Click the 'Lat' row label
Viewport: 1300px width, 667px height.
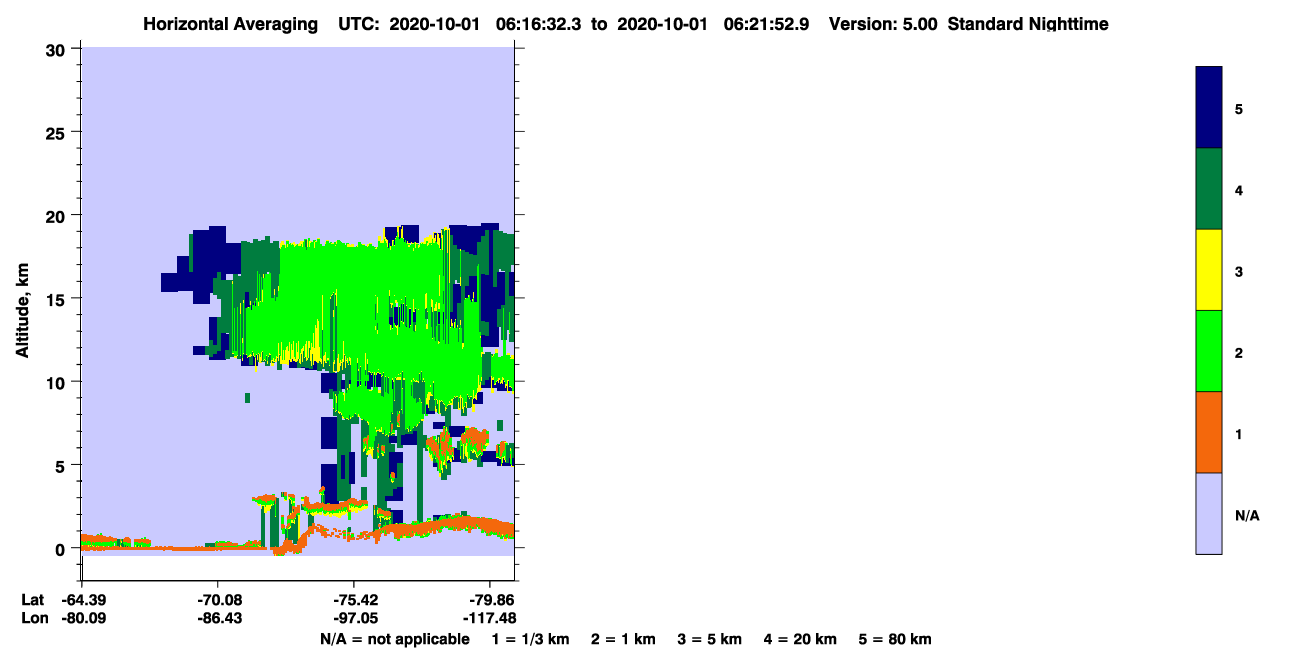[x=32, y=600]
